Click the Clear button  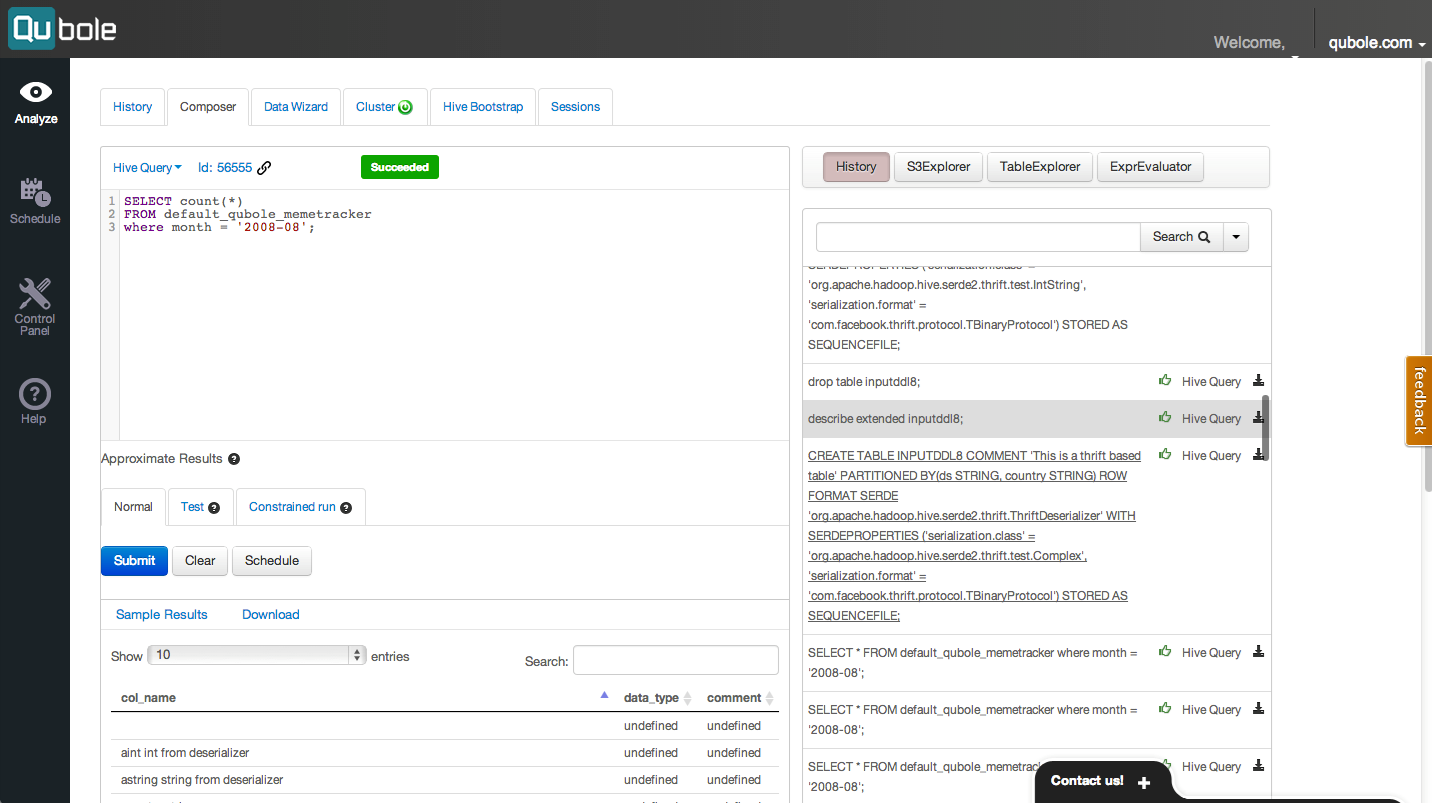point(200,561)
